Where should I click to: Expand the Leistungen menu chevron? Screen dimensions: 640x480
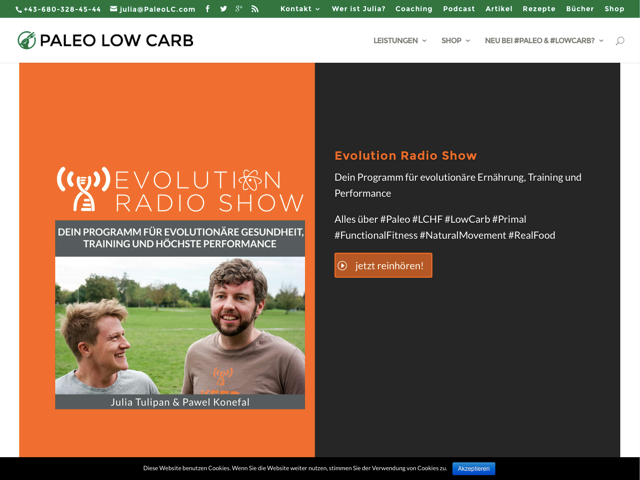coord(424,41)
